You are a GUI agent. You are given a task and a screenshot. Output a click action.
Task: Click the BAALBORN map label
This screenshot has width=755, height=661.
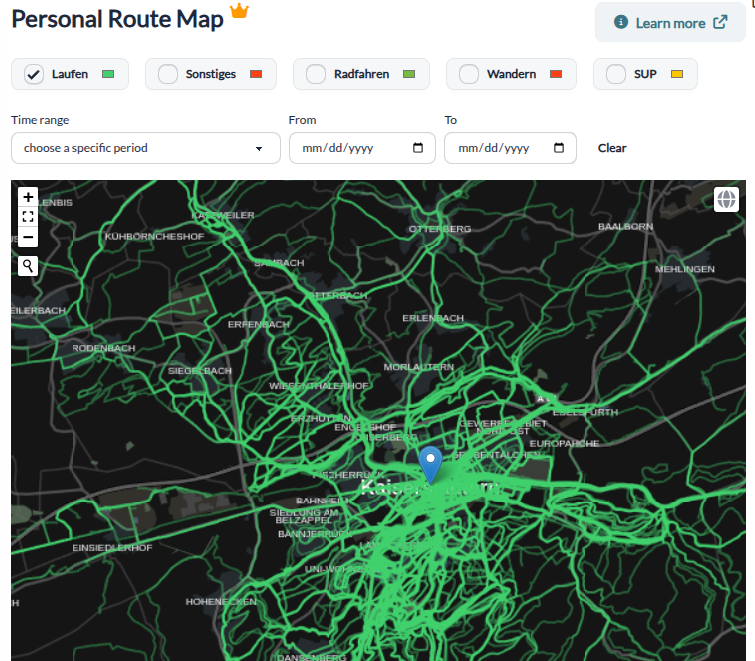pyautogui.click(x=625, y=226)
